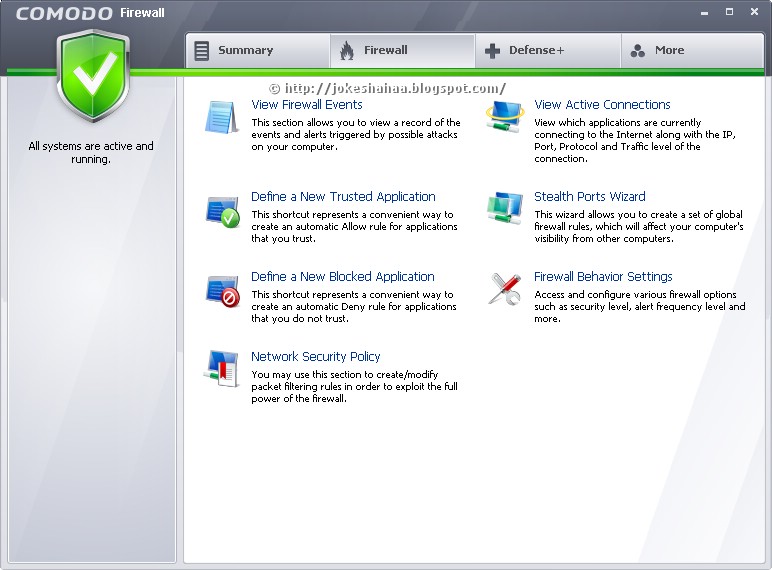The width and height of the screenshot is (772, 570).
Task: Click the description 'View which applications are currently connecting'
Action: click(x=635, y=140)
